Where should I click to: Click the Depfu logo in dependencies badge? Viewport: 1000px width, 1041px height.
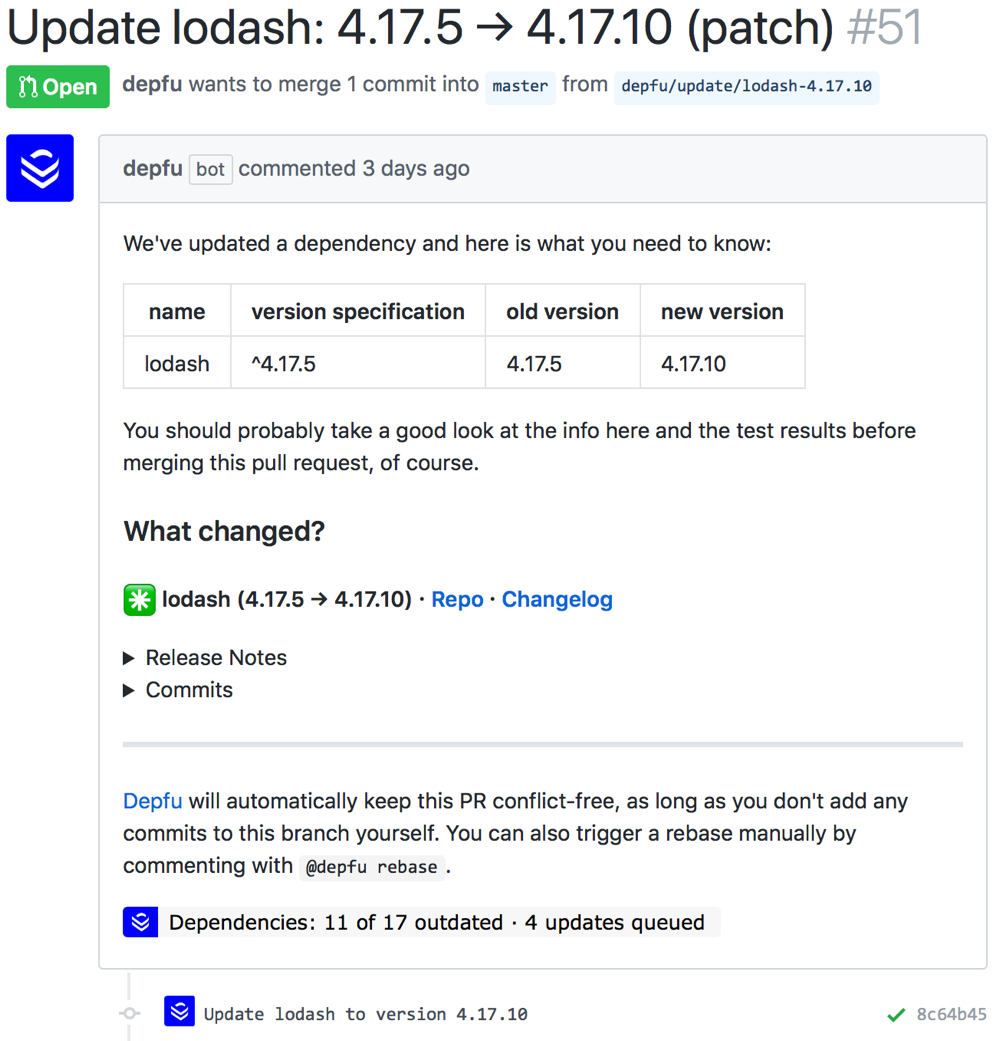click(x=141, y=922)
